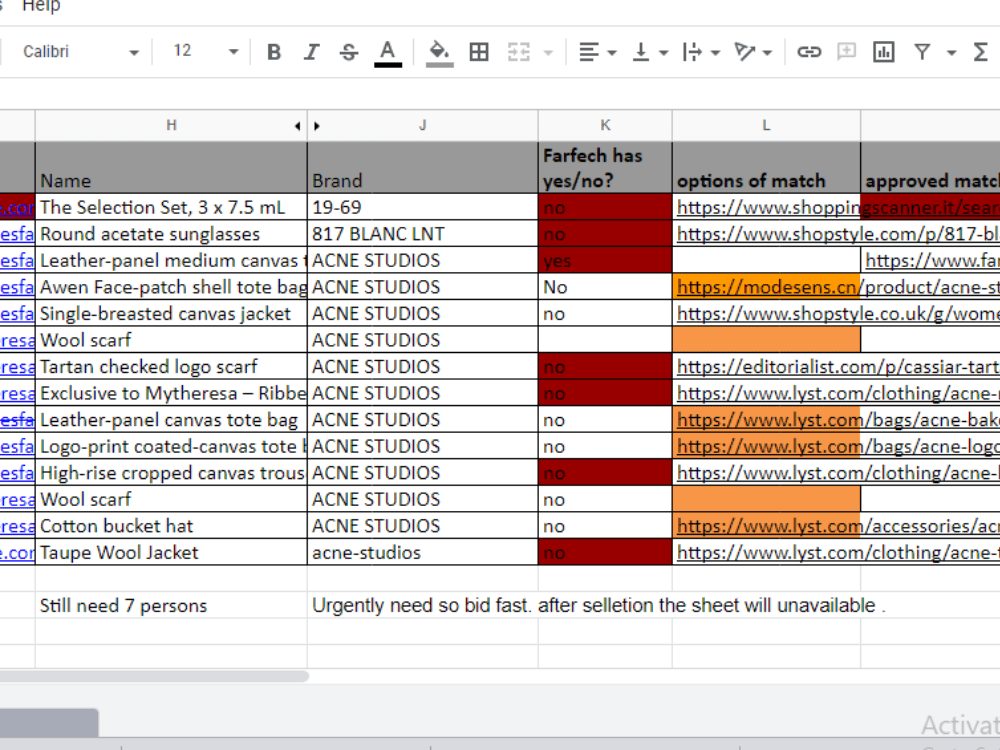This screenshot has width=1000, height=750.
Task: Select 'Cotton bucket hat' cell
Action: (x=171, y=526)
